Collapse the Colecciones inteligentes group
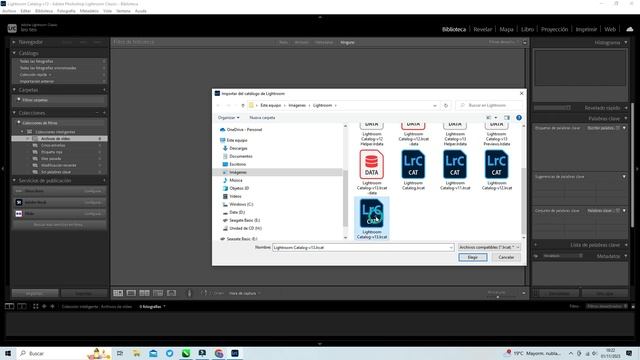 22,132
